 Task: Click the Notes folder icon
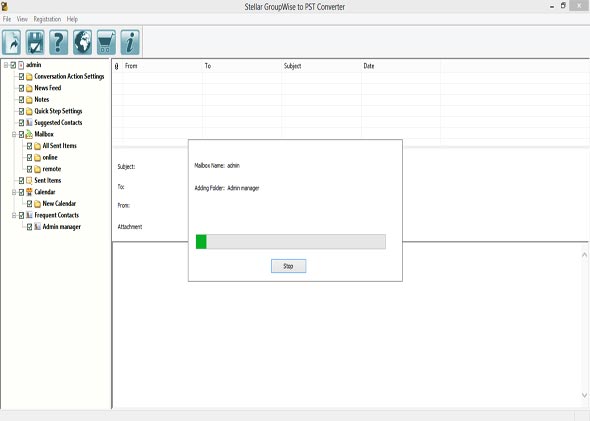coord(29,100)
